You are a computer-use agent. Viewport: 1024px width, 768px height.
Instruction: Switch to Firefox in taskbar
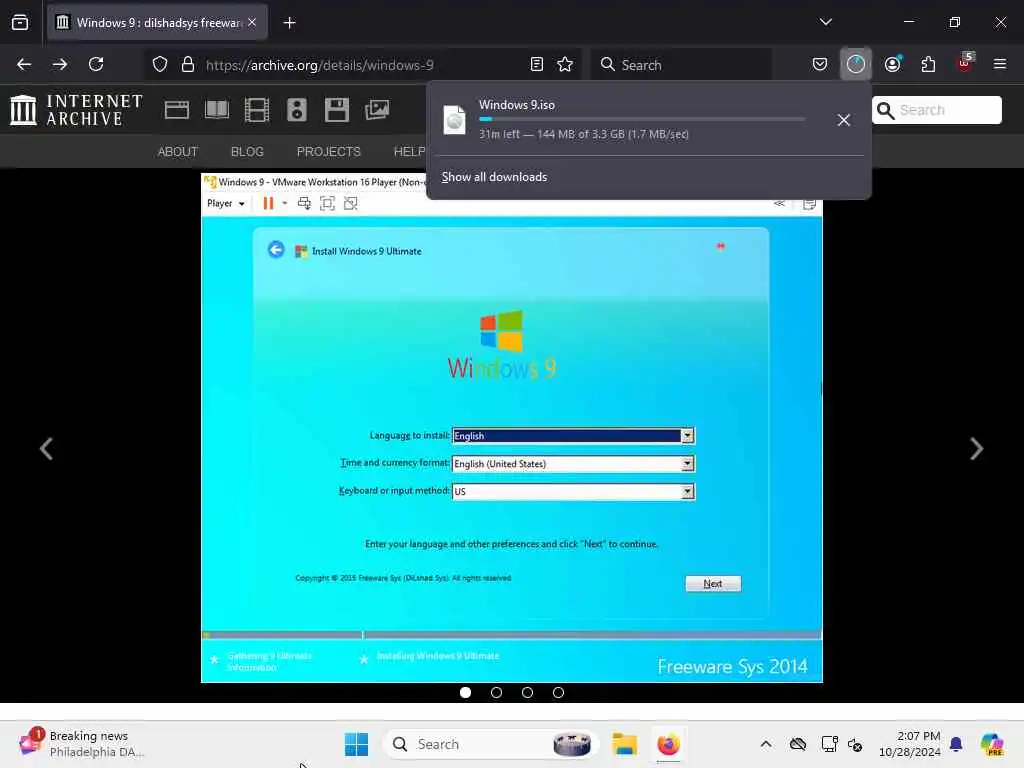tap(669, 744)
